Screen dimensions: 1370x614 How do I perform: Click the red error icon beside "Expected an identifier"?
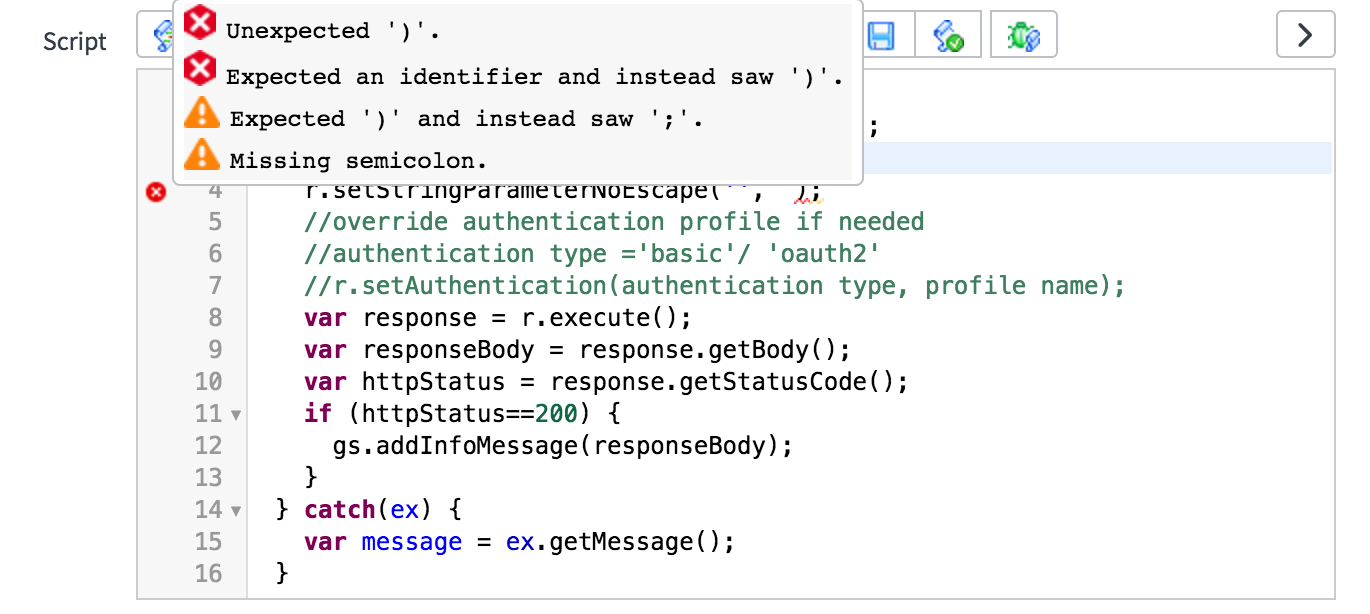pyautogui.click(x=201, y=69)
